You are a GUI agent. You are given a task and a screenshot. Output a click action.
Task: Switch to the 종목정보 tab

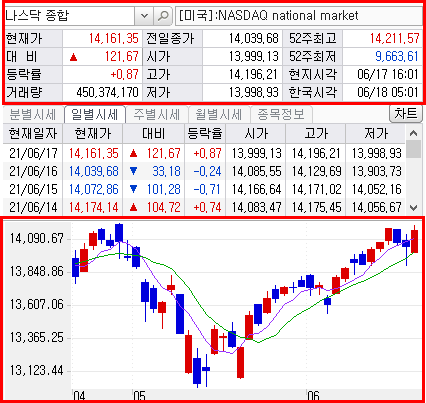tap(281, 115)
